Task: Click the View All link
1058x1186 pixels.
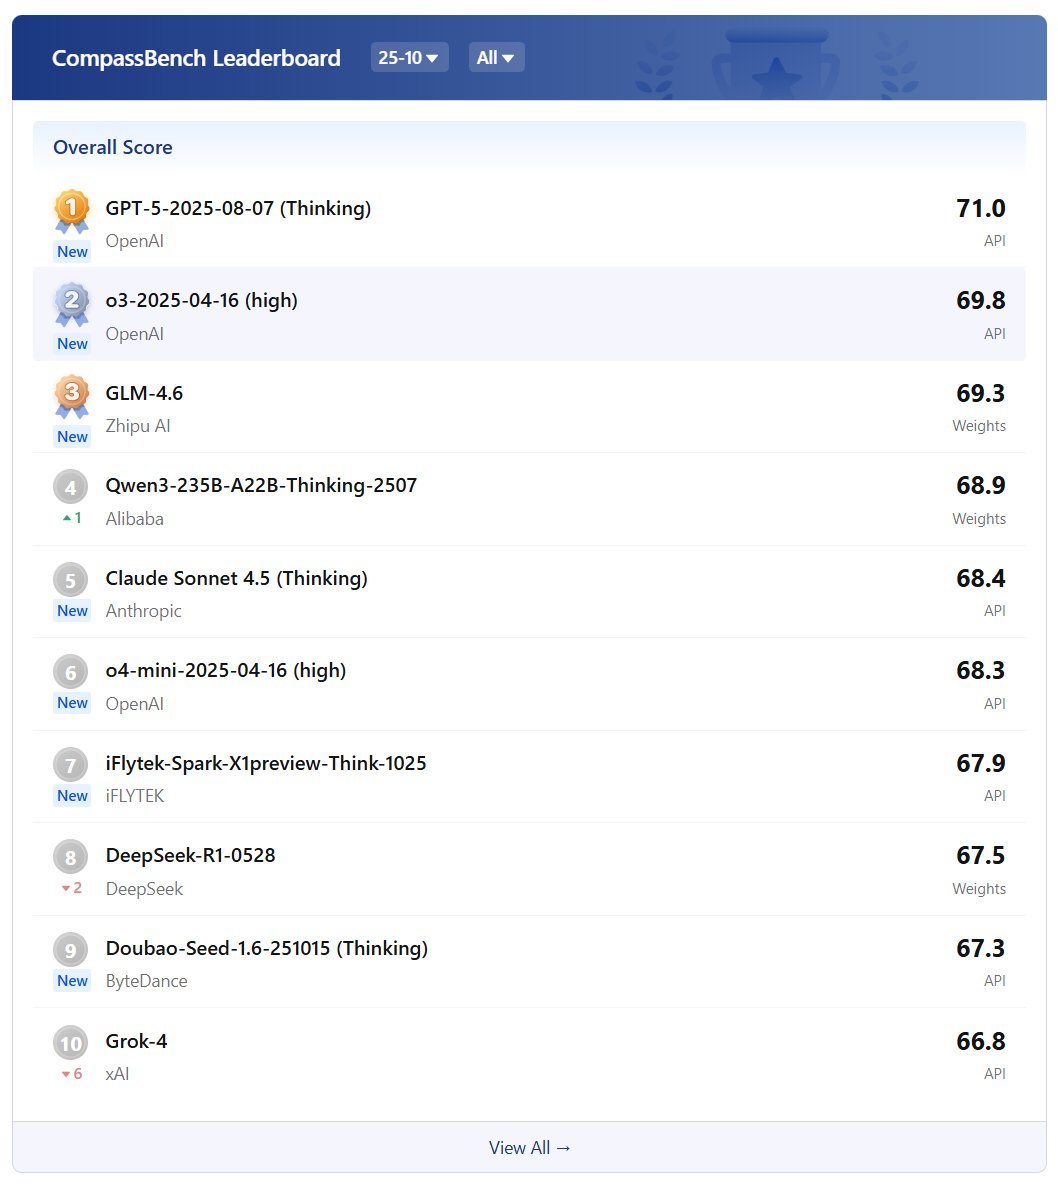Action: [x=529, y=1147]
